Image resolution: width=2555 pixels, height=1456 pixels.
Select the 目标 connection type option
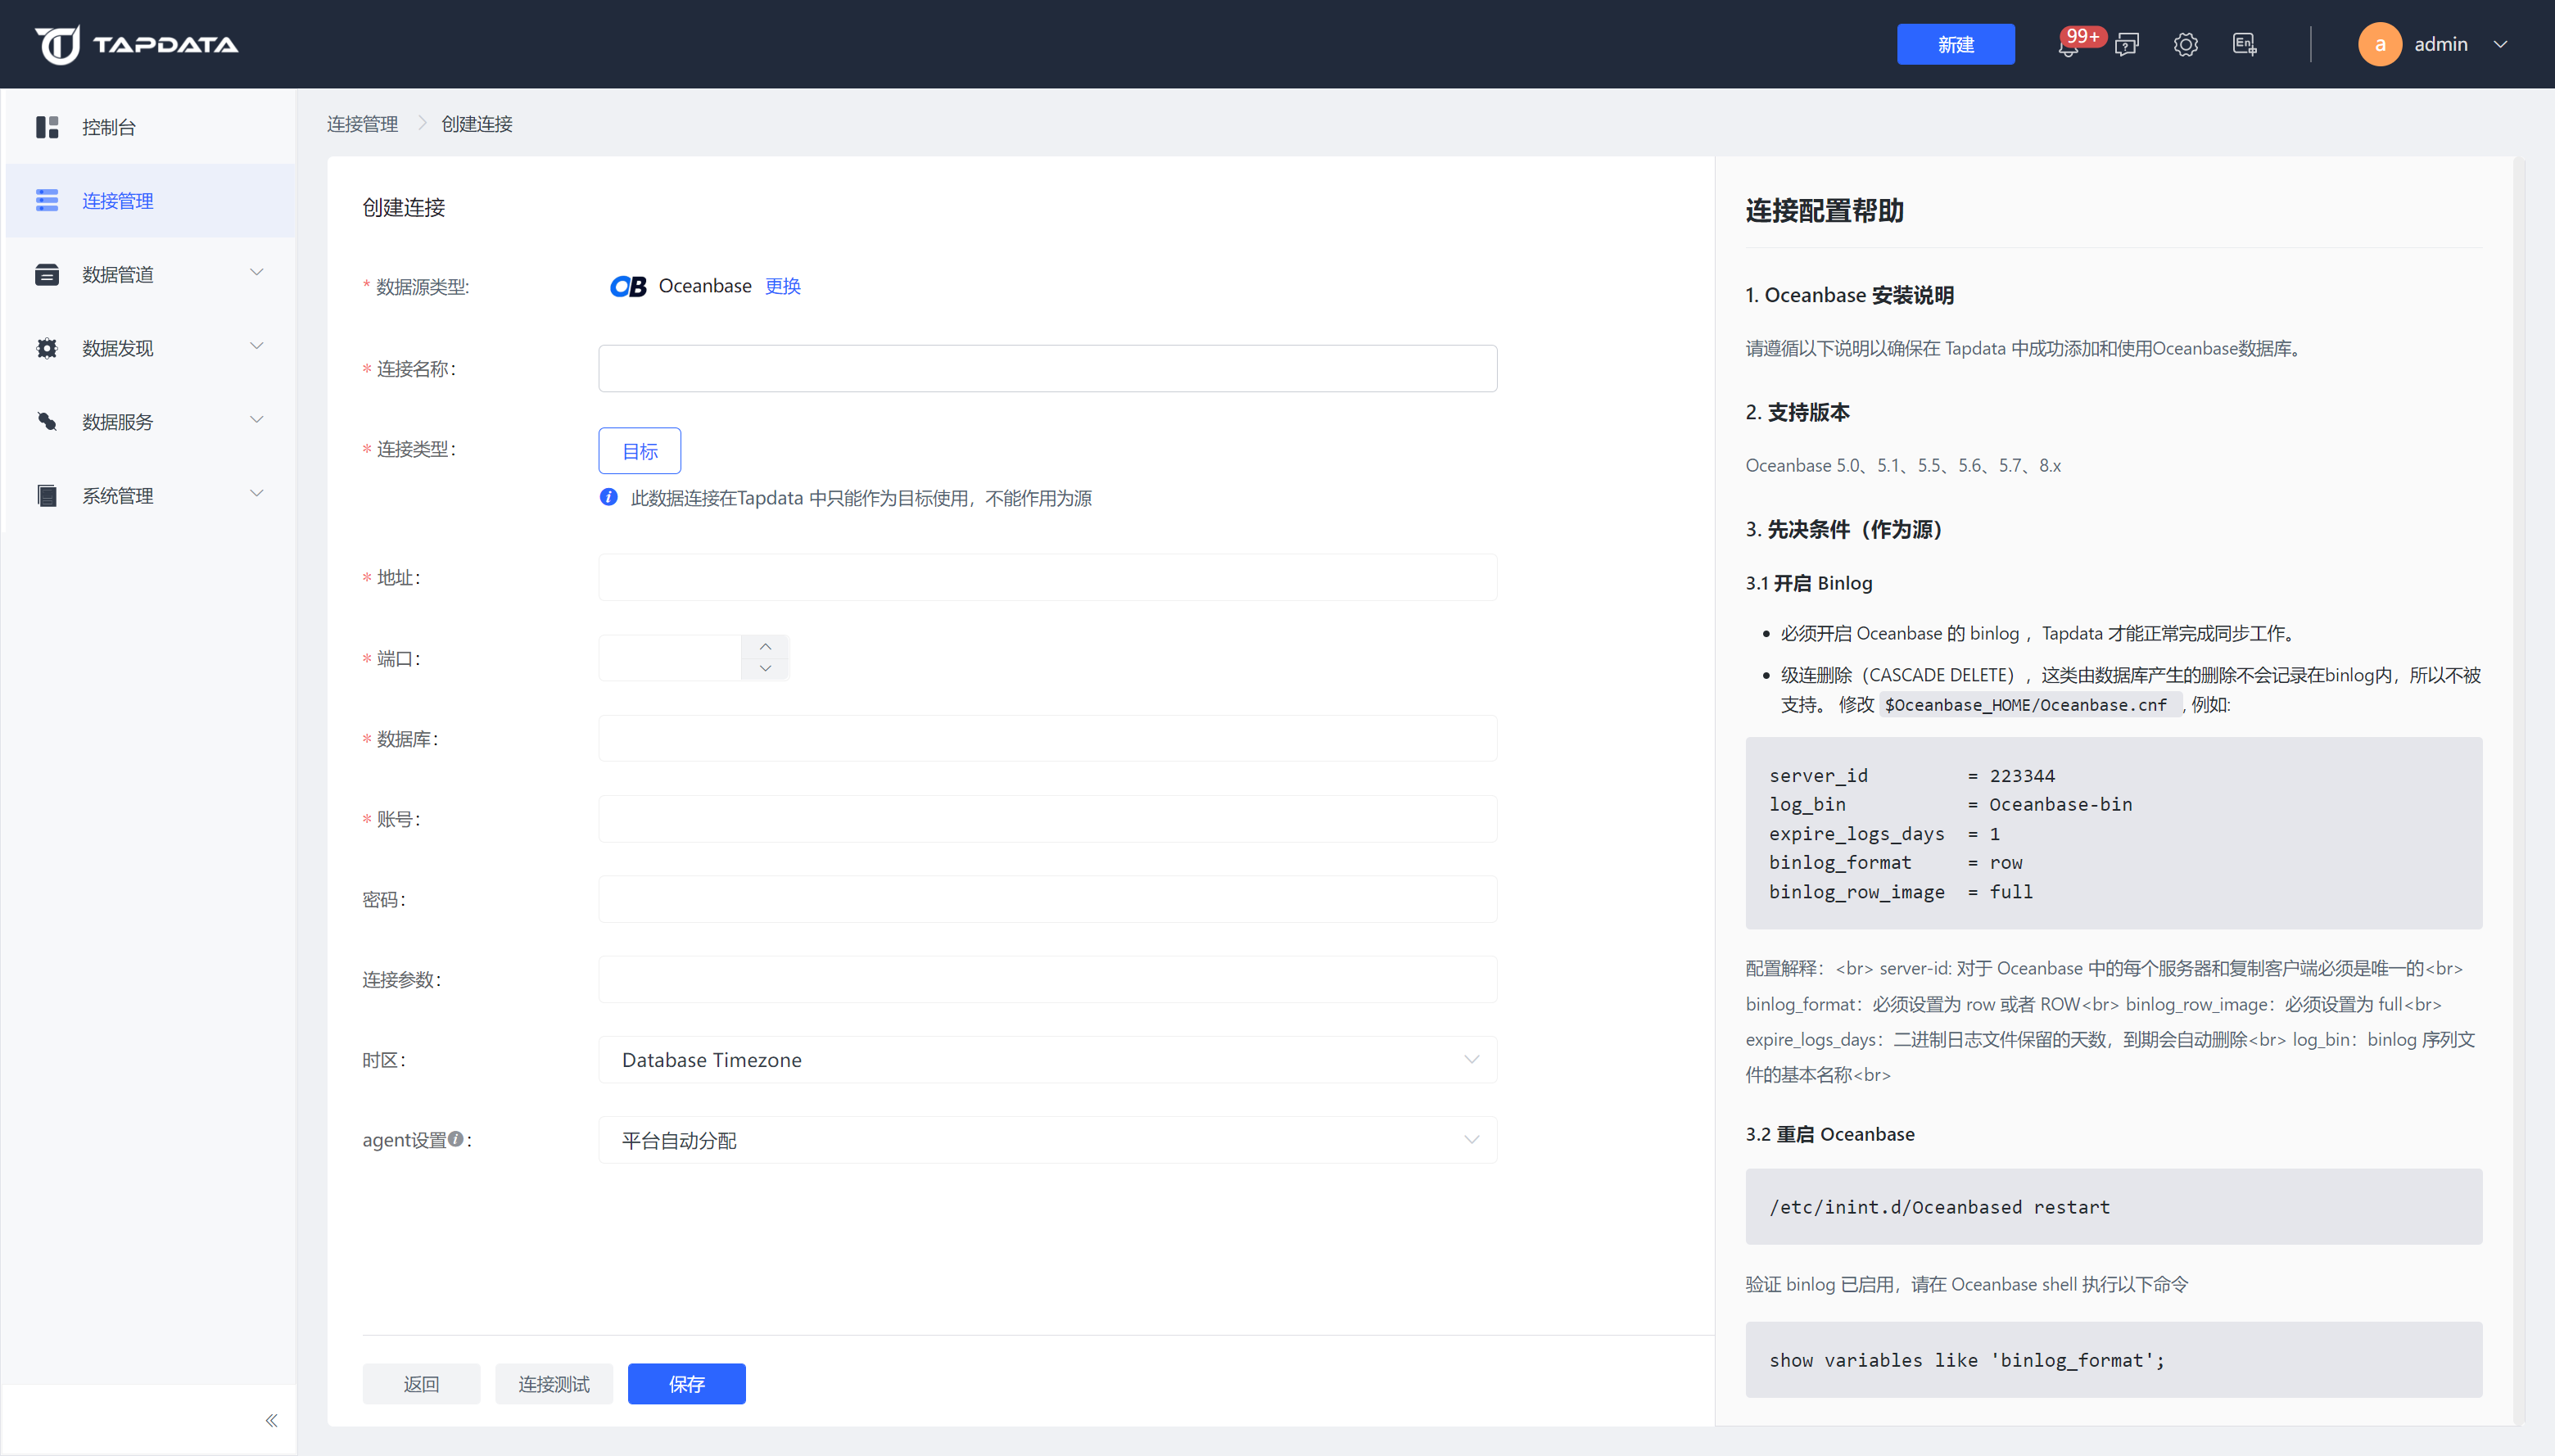639,451
